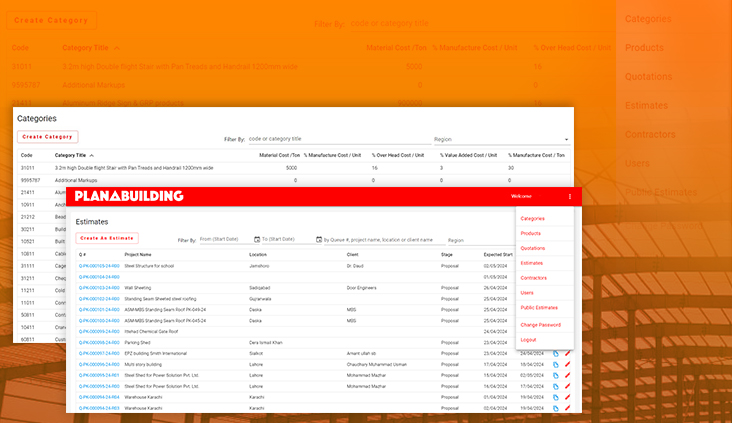Viewport: 732px width, 423px height.
Task: Choose Contractors from the dropdown menu
Action: [534, 278]
